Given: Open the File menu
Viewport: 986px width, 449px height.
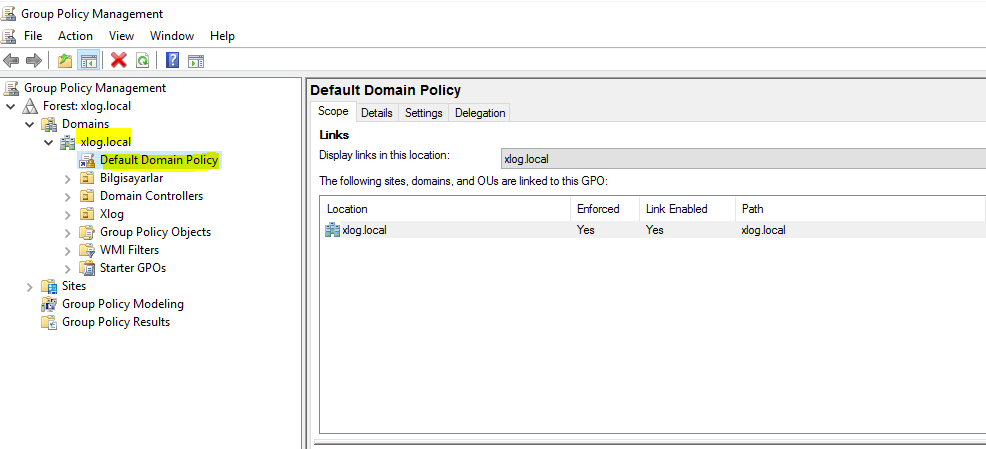Looking at the screenshot, I should [x=33, y=36].
